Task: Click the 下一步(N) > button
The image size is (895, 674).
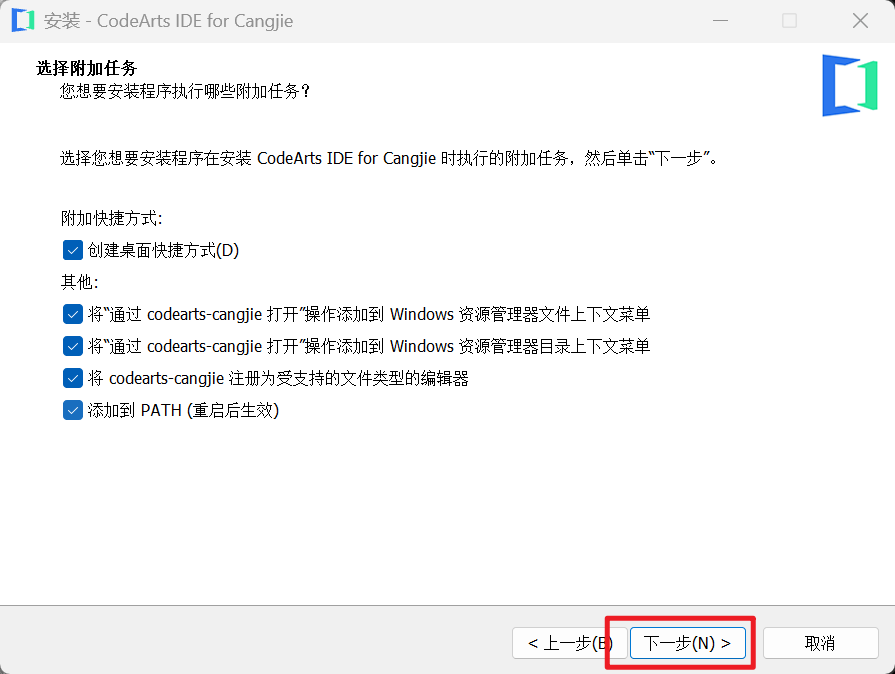Action: click(688, 643)
